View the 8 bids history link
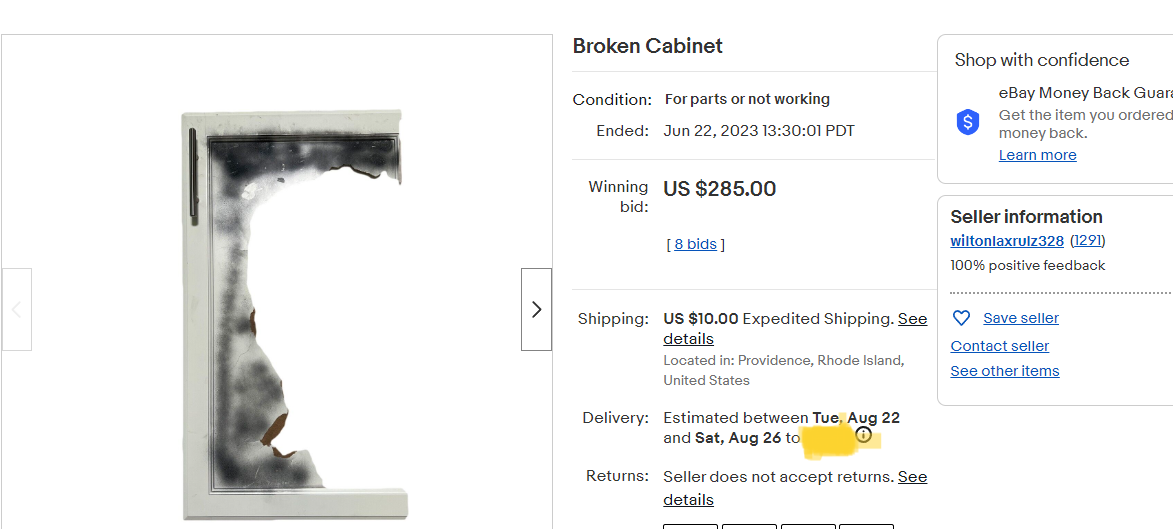 (x=695, y=244)
